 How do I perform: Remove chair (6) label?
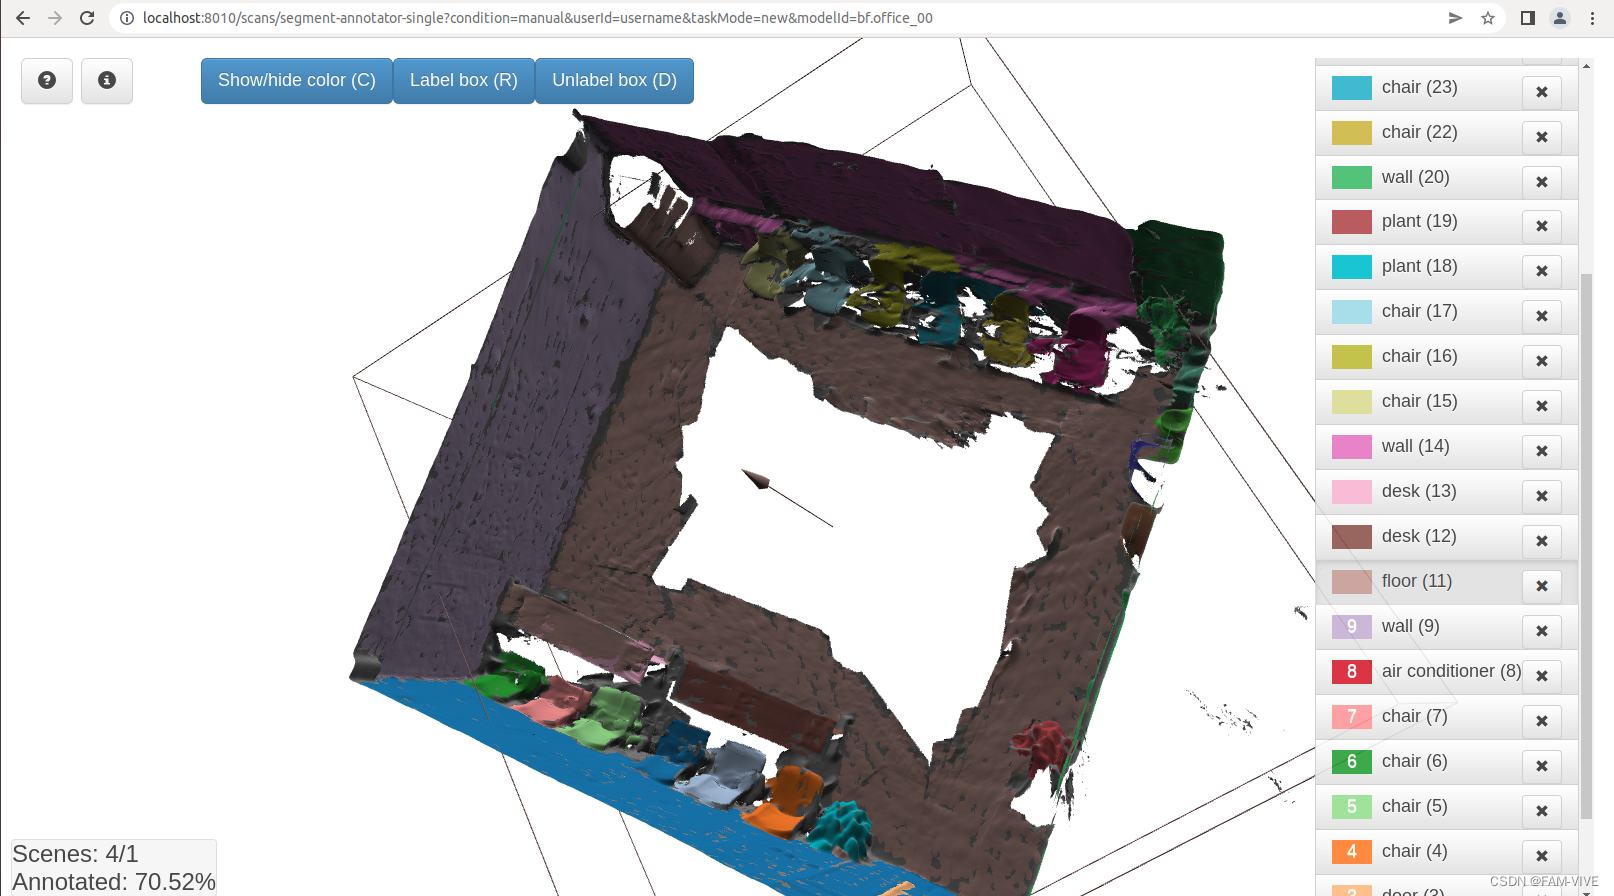(x=1542, y=766)
